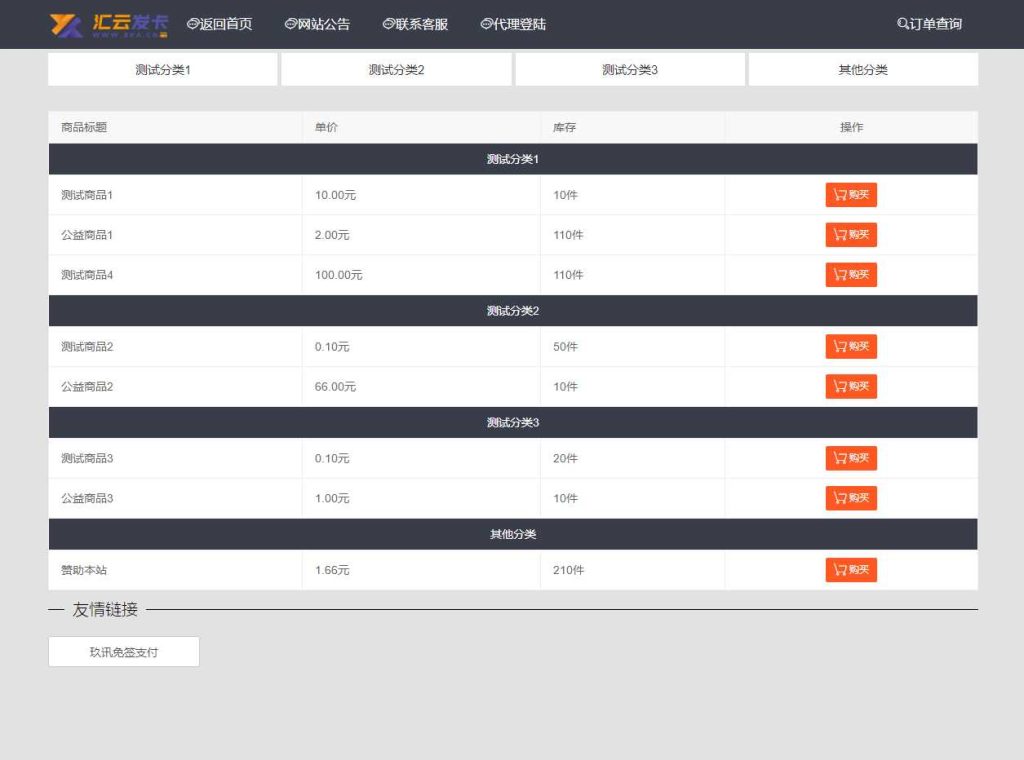The width and height of the screenshot is (1024, 760).
Task: Switch to the 其他分类 category tab
Action: pyautogui.click(x=862, y=69)
